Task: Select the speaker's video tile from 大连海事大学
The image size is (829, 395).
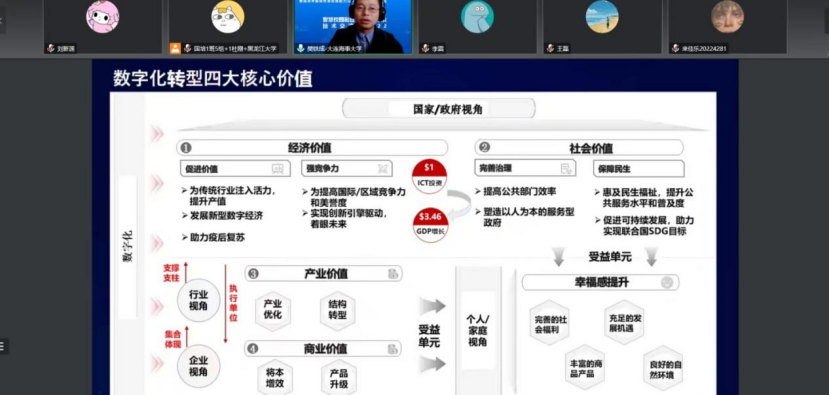Action: point(353,26)
